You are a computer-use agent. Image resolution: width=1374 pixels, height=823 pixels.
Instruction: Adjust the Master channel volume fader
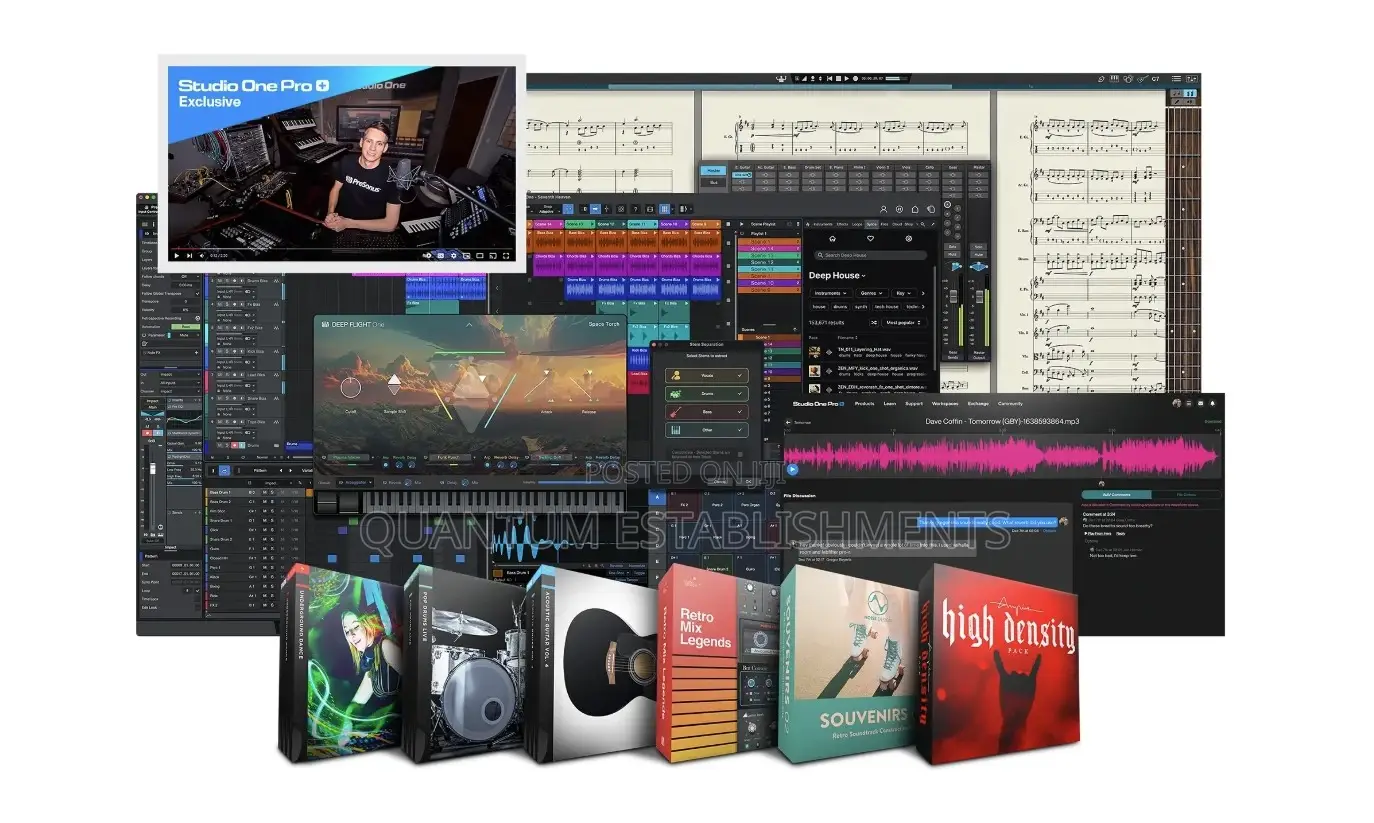pos(979,296)
